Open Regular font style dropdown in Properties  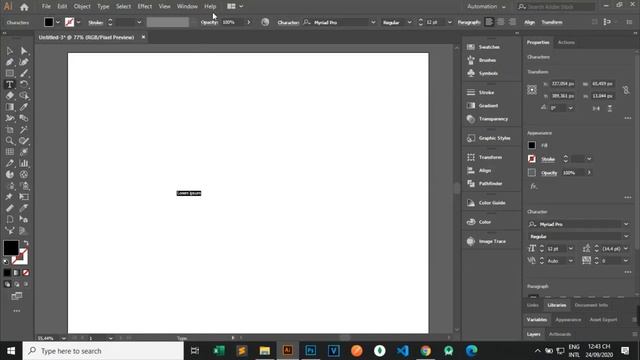click(626, 236)
